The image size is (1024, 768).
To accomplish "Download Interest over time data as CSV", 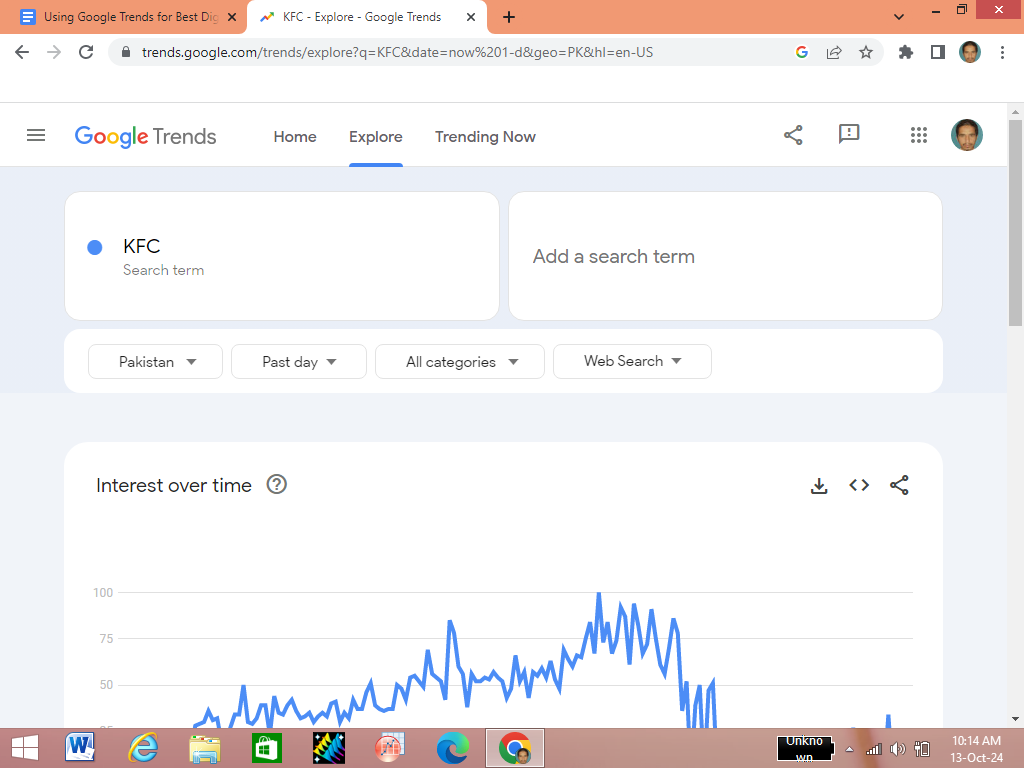I will point(819,485).
